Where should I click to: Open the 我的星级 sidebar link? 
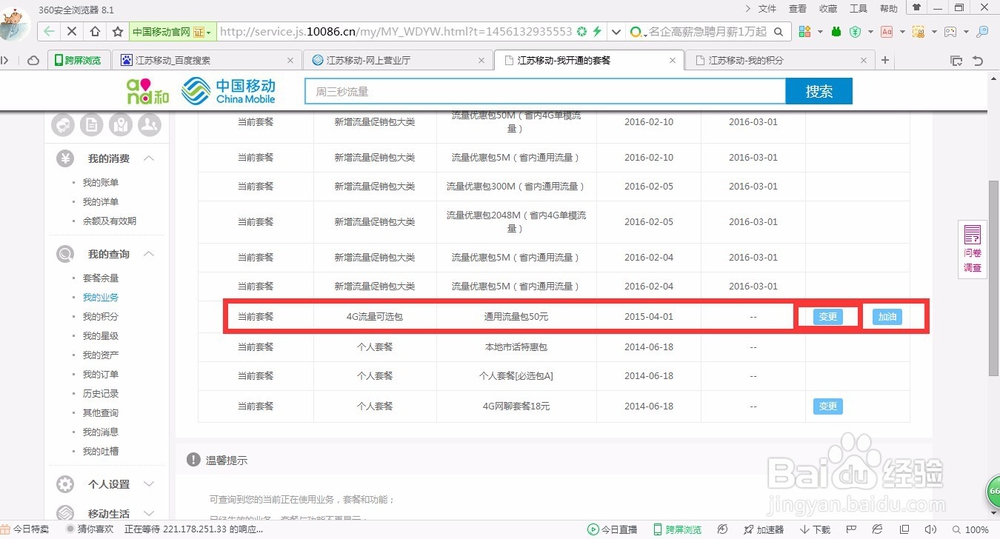tap(100, 336)
